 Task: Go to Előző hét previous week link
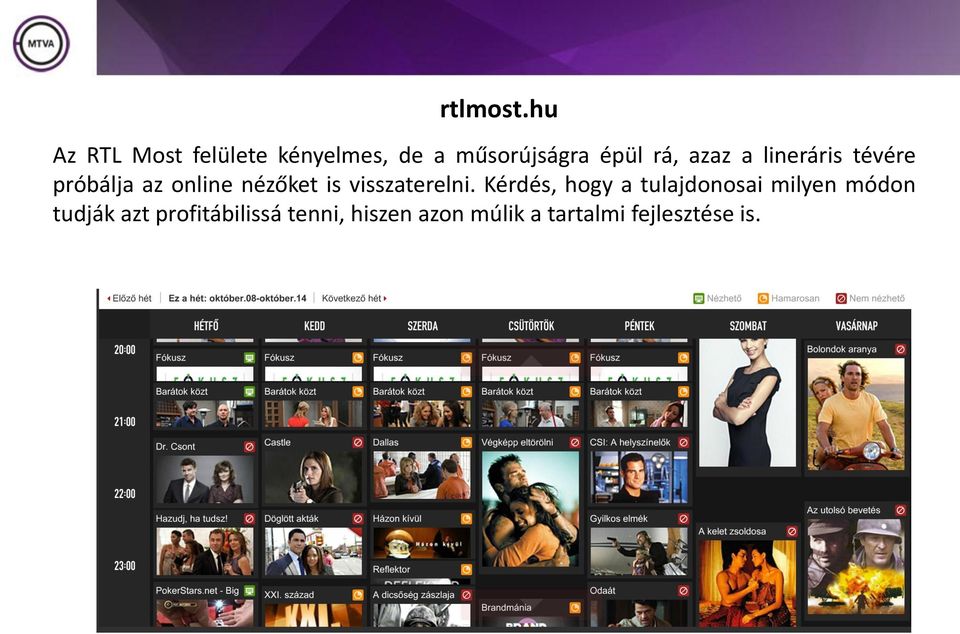click(129, 298)
